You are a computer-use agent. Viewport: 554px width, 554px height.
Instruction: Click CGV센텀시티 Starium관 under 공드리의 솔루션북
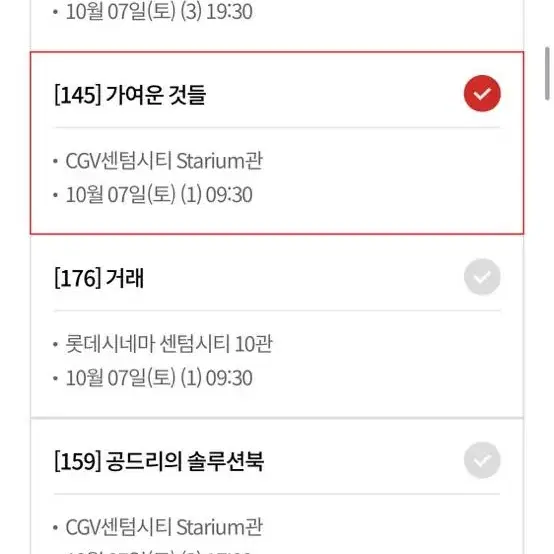pos(164,527)
